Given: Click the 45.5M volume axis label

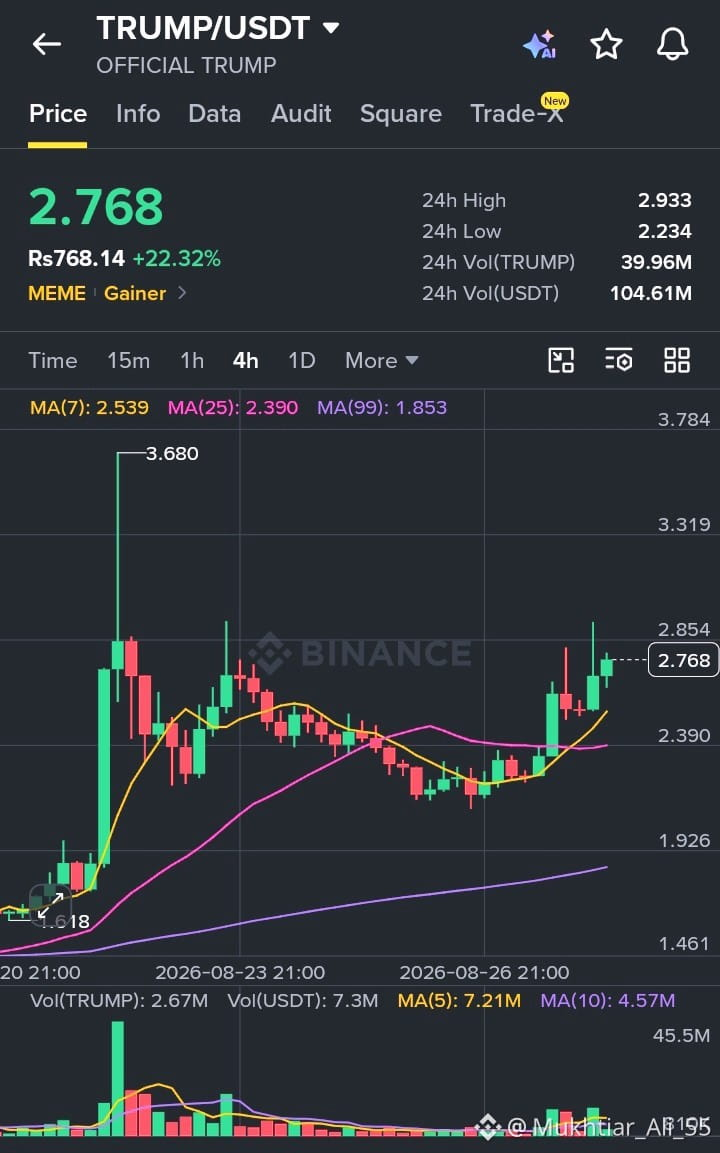Looking at the screenshot, I should point(682,1035).
